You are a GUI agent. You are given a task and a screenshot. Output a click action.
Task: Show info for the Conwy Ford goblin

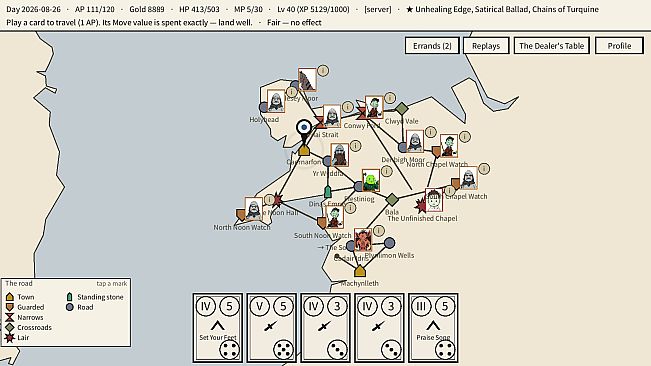pyautogui.click(x=390, y=98)
